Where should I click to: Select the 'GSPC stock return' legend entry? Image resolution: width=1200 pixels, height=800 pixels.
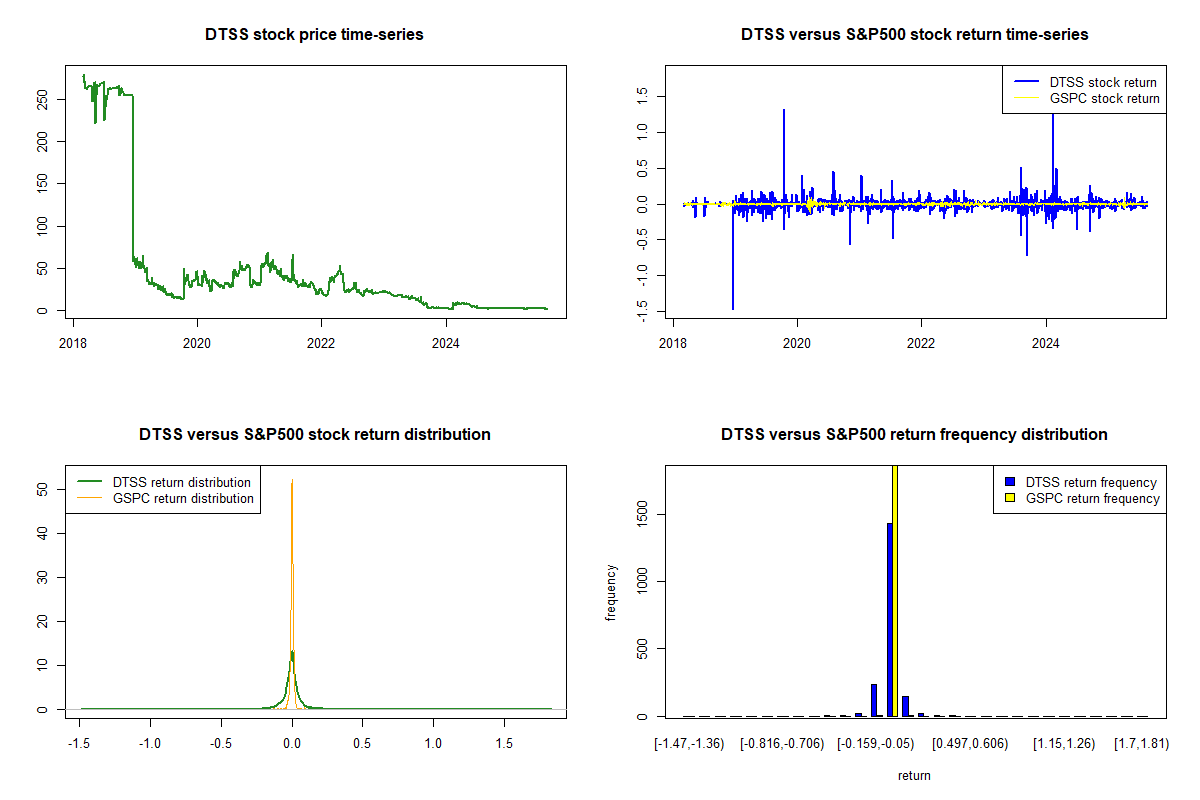tap(1104, 99)
